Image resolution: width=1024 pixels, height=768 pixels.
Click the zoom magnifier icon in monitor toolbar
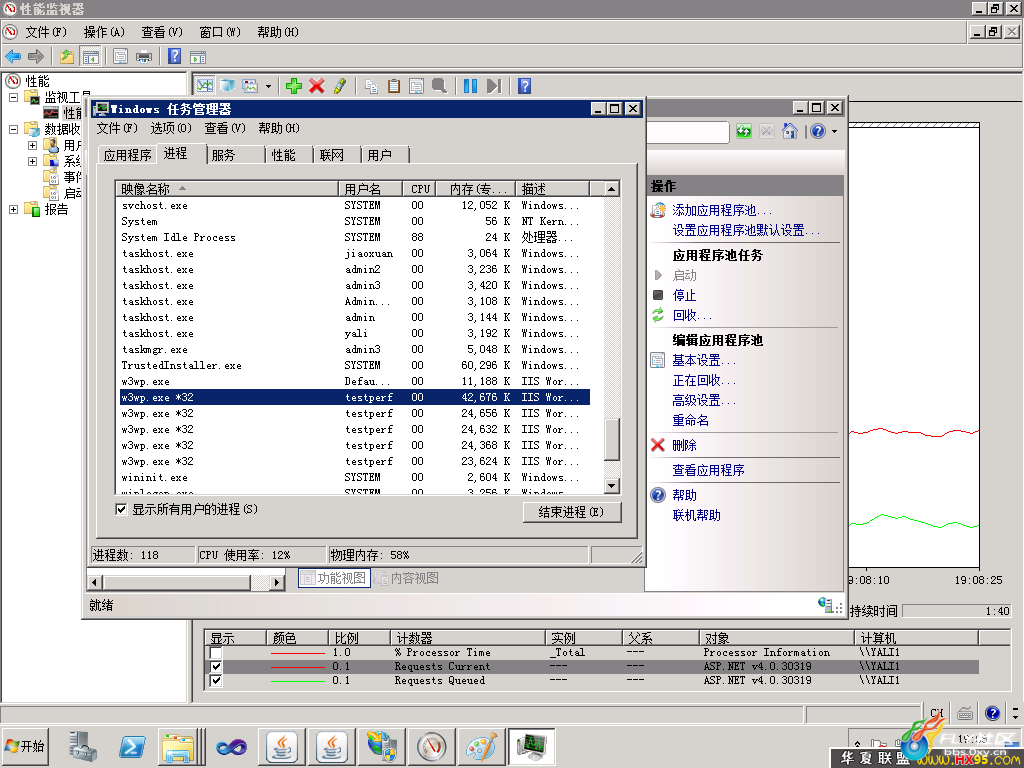(x=440, y=86)
